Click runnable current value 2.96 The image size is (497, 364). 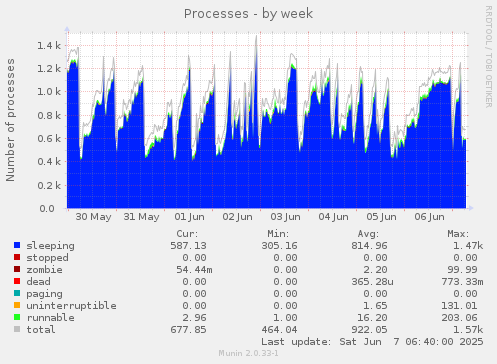(194, 318)
